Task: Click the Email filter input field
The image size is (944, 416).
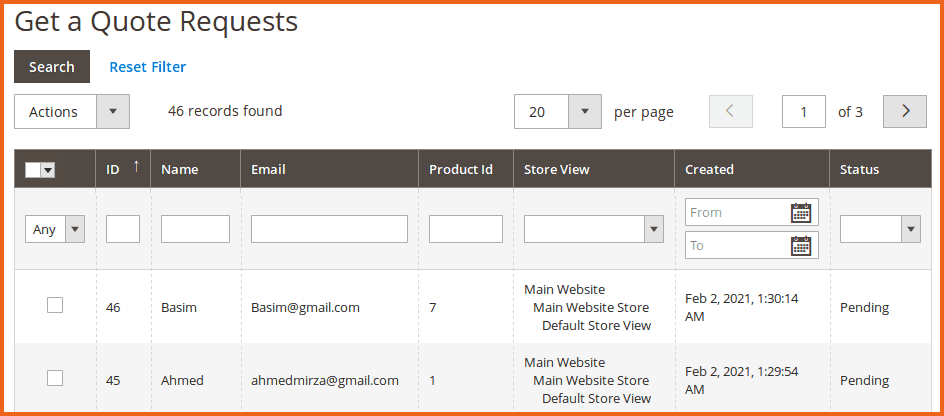Action: point(329,229)
